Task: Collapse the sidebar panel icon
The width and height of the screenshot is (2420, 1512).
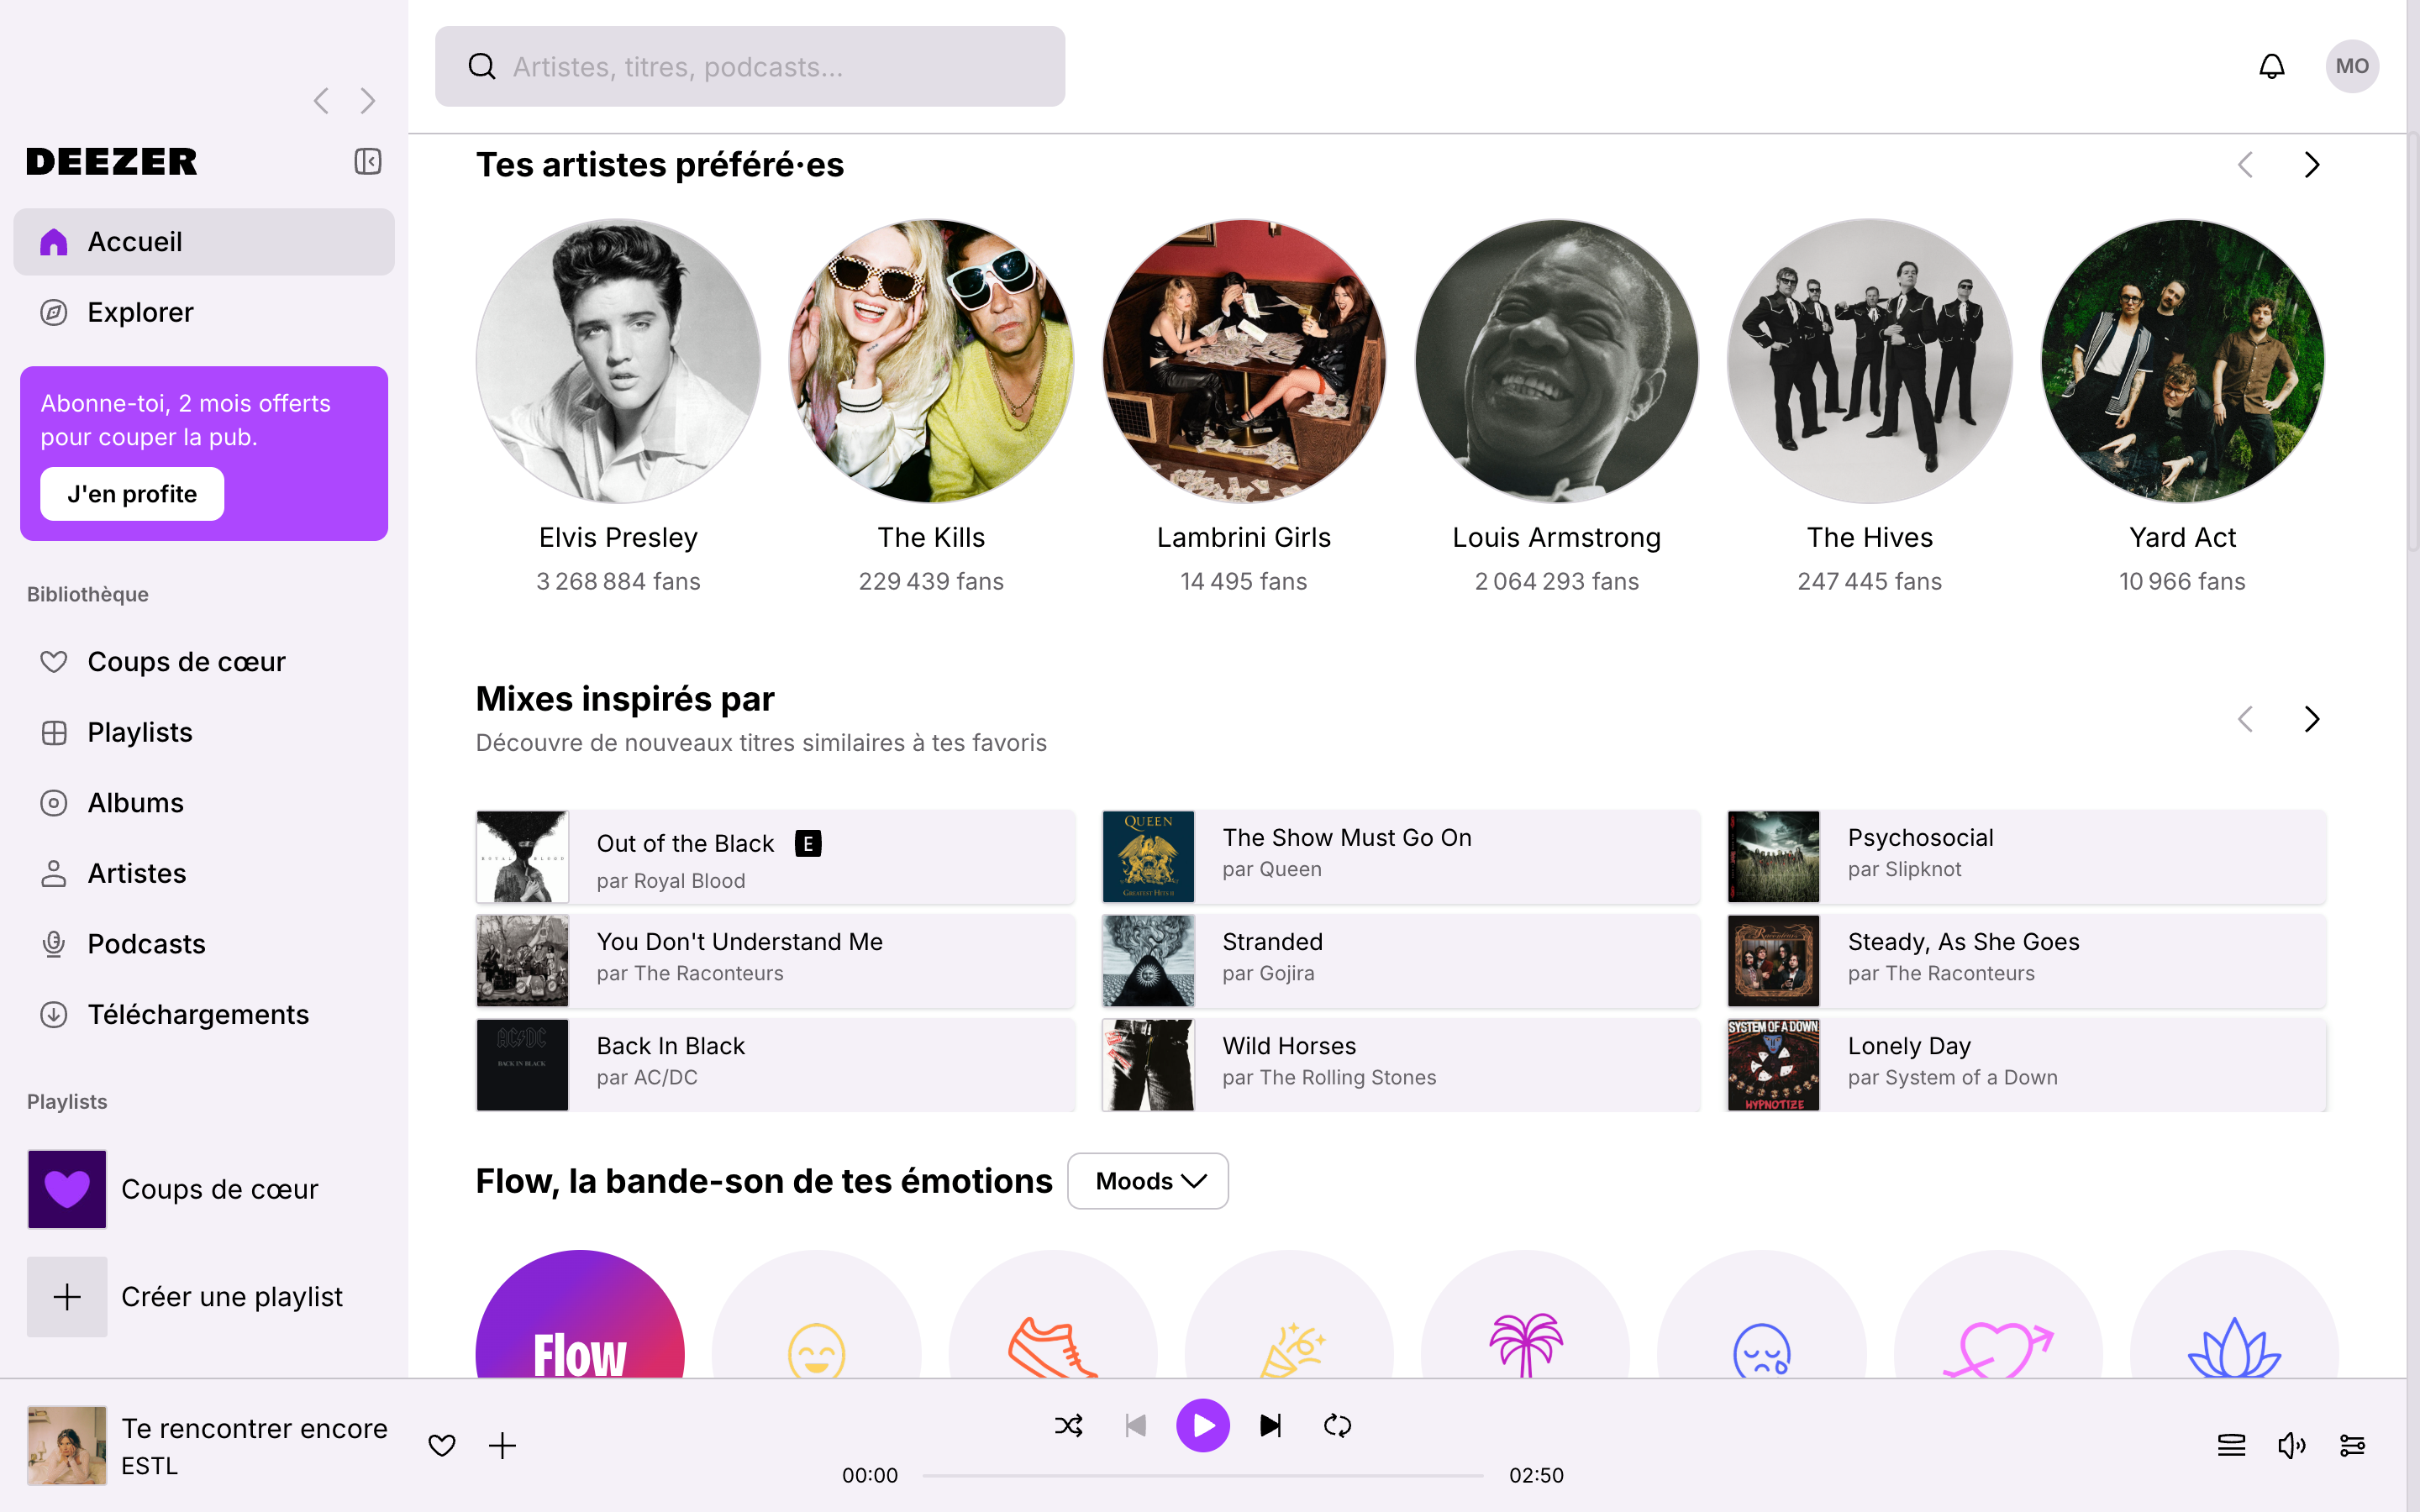Action: tap(367, 161)
